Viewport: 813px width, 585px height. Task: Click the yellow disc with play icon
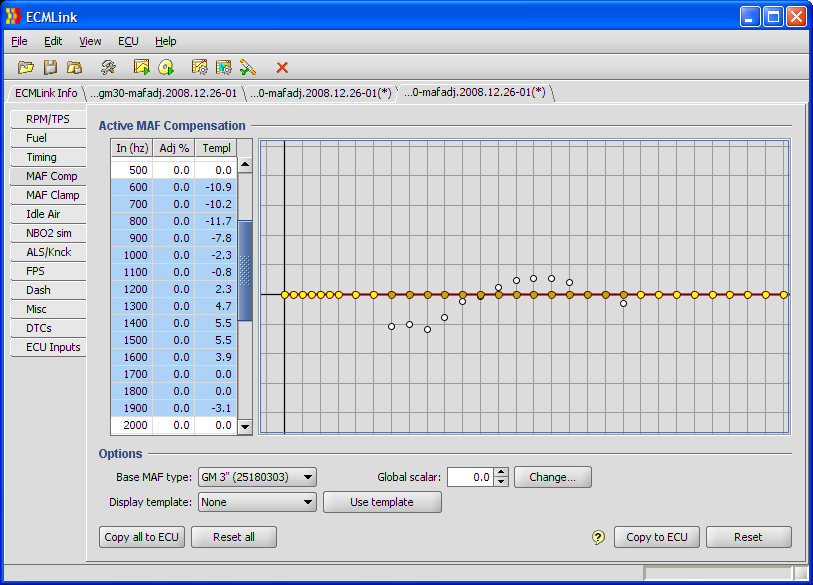click(x=166, y=67)
